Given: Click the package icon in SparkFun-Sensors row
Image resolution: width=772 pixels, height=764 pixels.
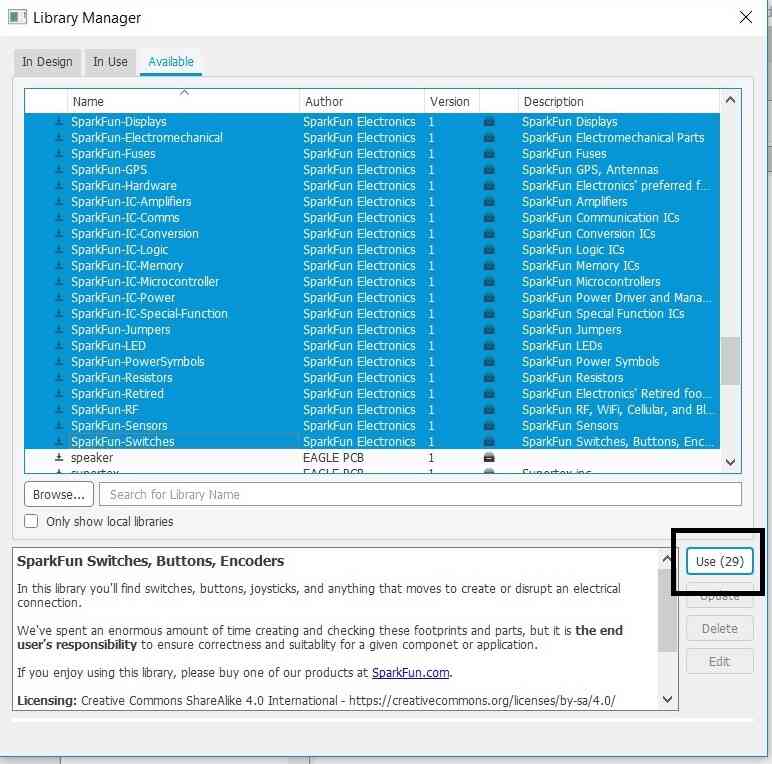Looking at the screenshot, I should point(489,426).
